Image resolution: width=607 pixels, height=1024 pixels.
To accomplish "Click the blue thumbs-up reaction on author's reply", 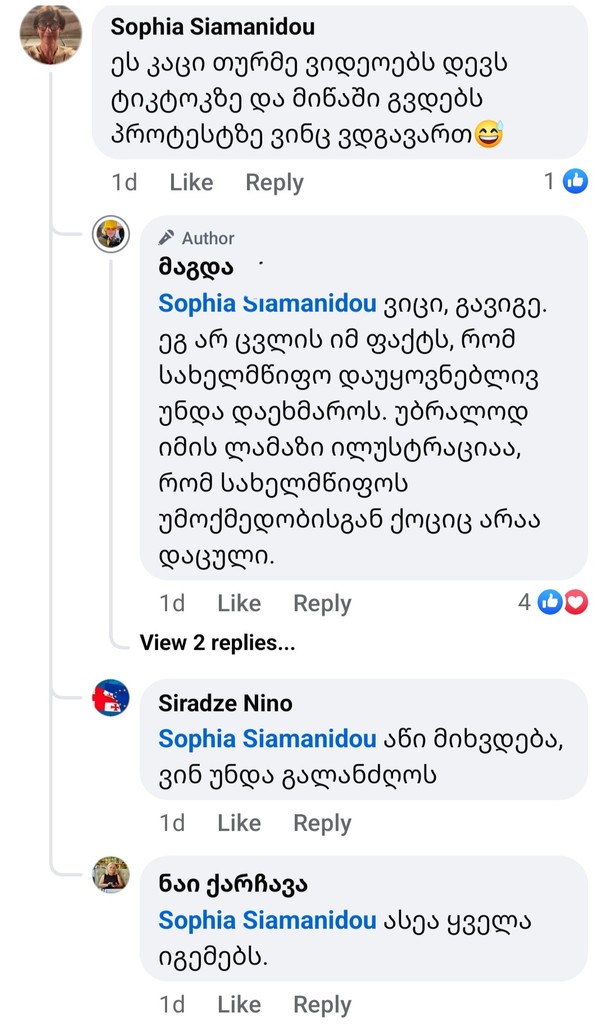I will (x=550, y=602).
